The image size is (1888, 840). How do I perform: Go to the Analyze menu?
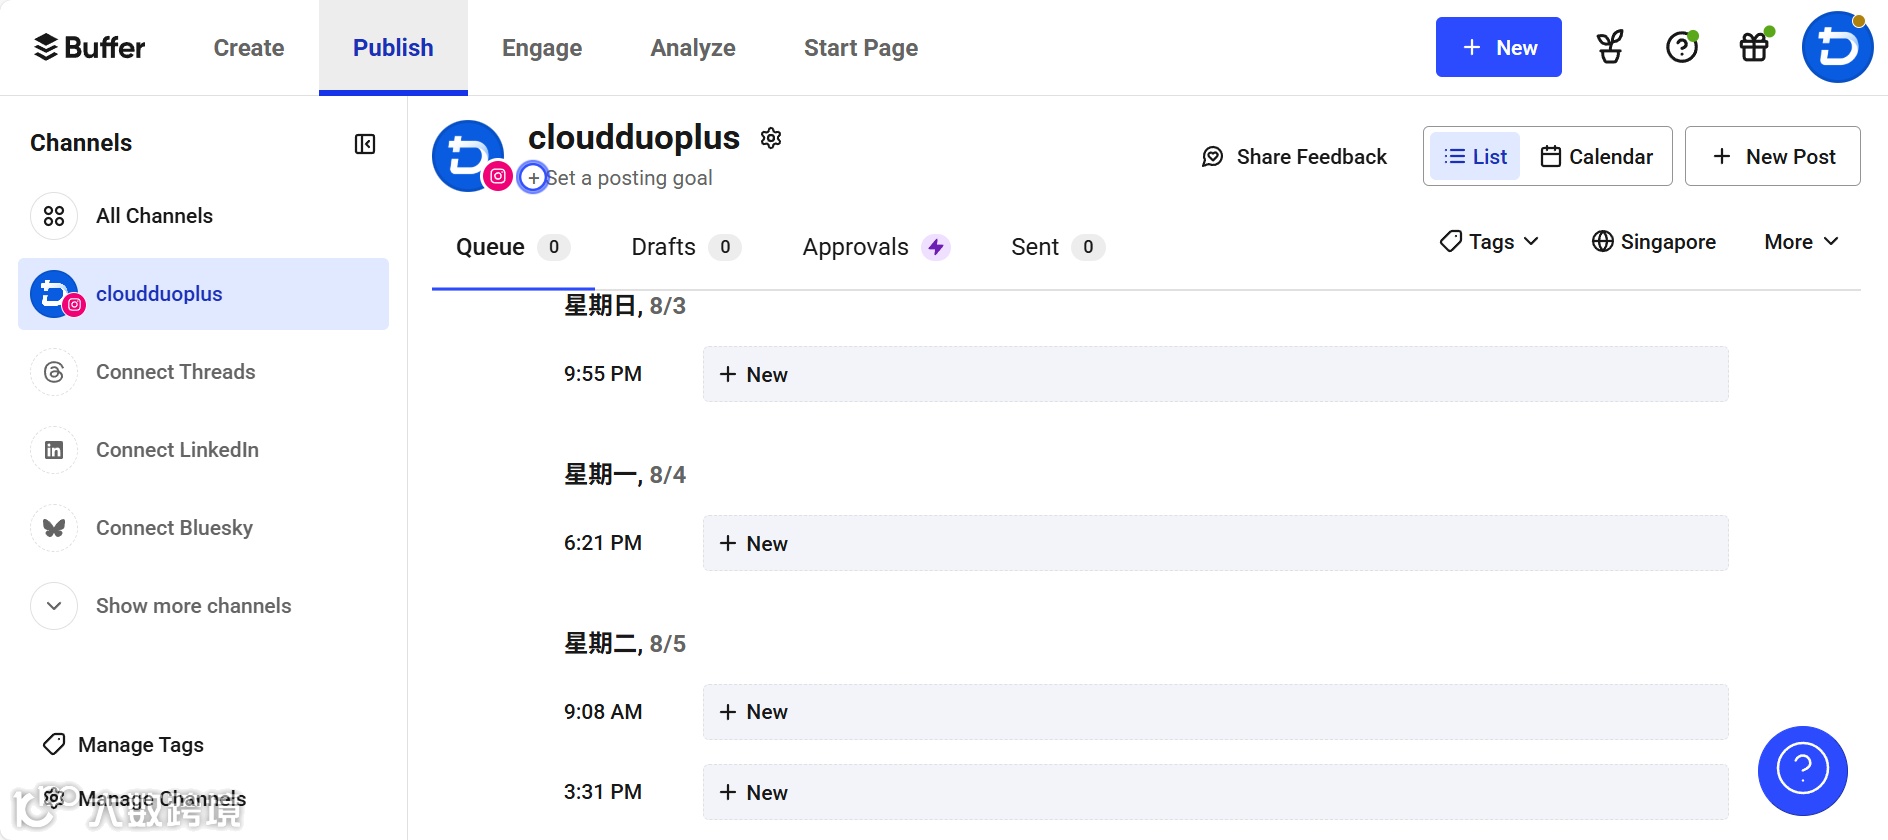(x=693, y=48)
